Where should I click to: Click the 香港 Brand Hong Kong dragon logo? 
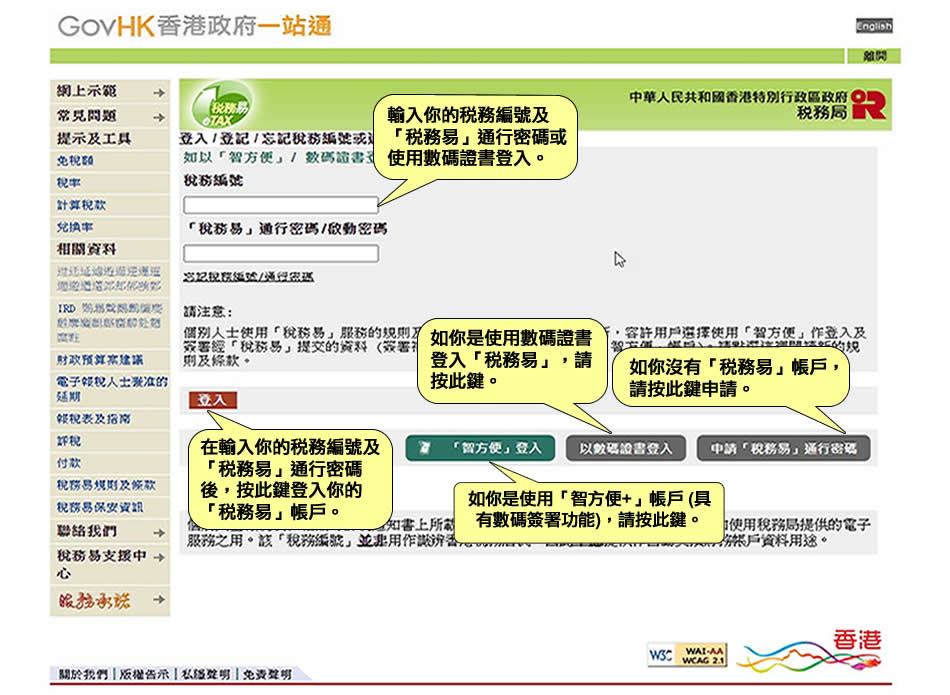click(x=809, y=650)
